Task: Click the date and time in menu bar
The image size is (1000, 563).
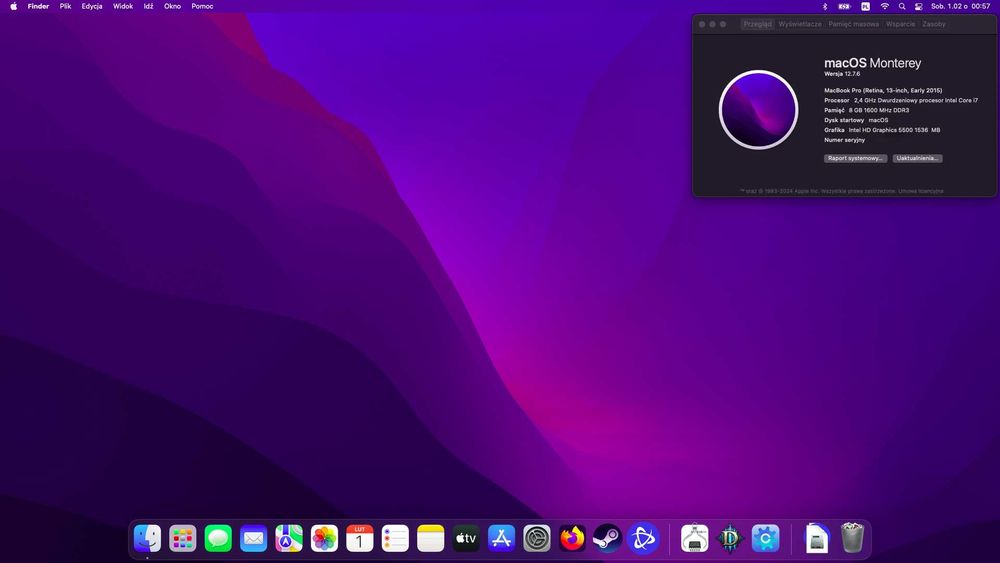Action: (x=960, y=6)
